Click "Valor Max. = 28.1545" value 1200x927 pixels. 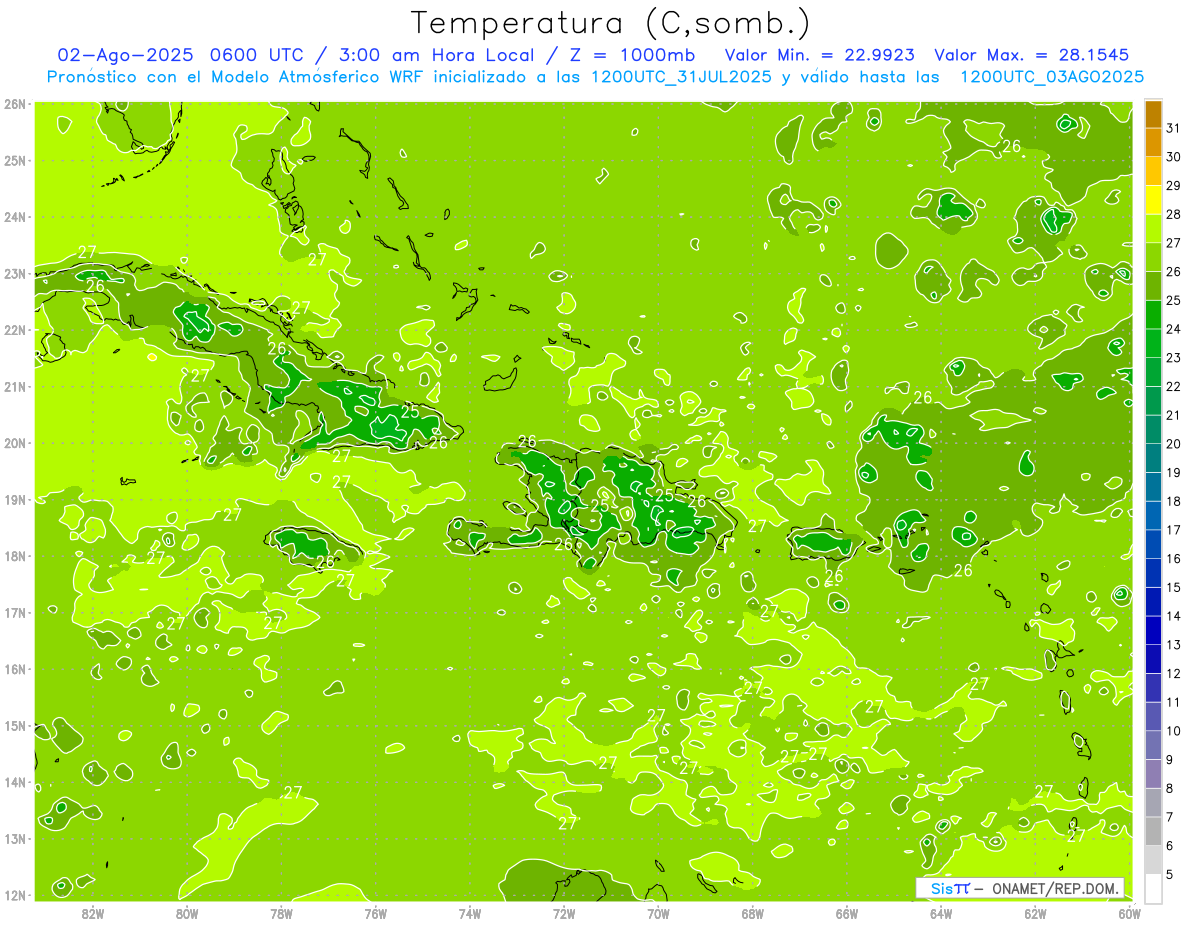tap(1032, 55)
